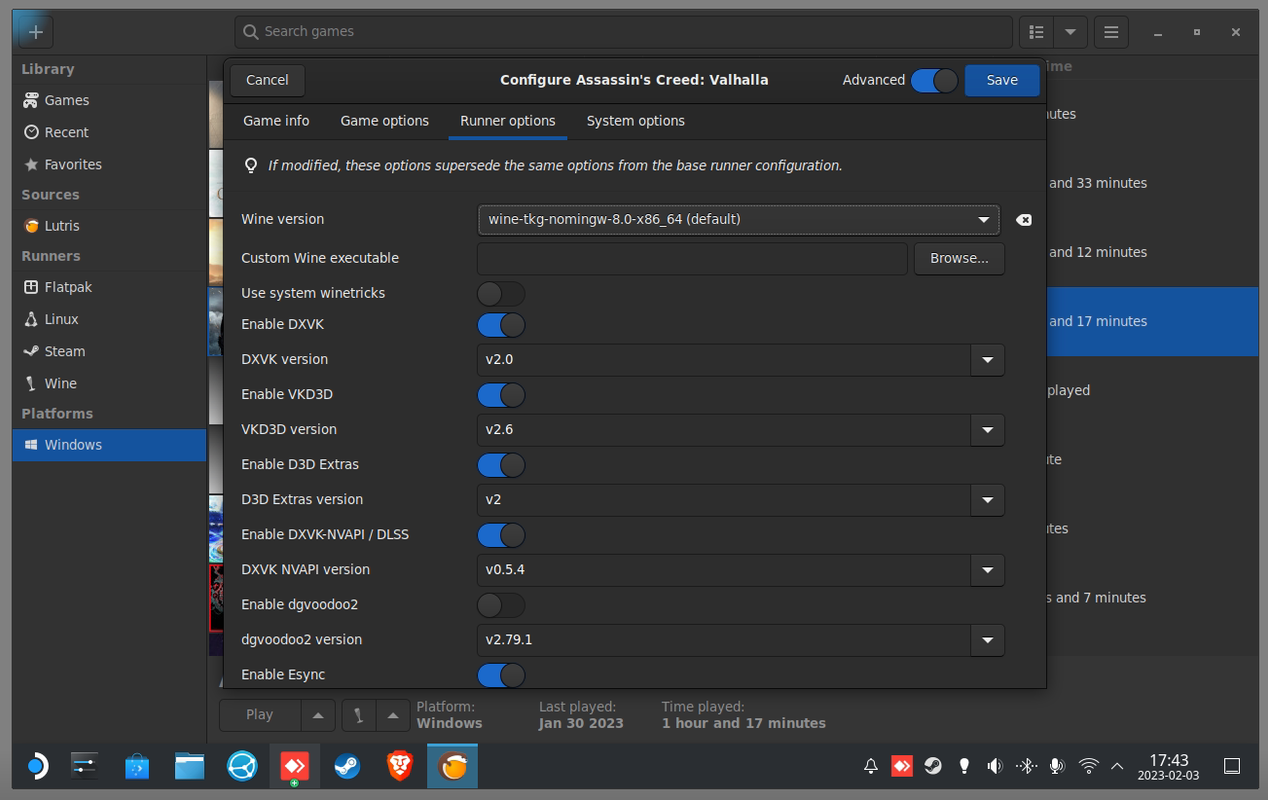Launch Steam from the taskbar

pyautogui.click(x=347, y=767)
